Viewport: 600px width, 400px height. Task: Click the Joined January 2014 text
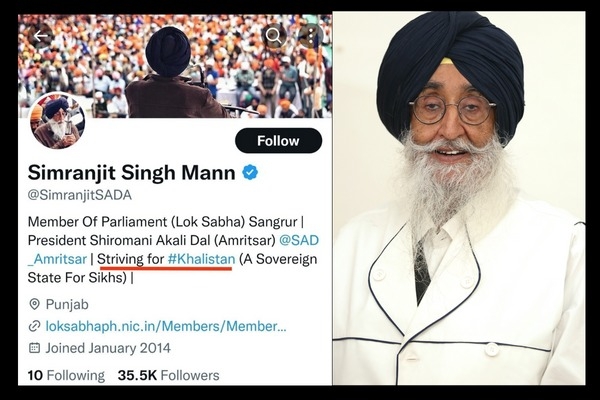[108, 348]
